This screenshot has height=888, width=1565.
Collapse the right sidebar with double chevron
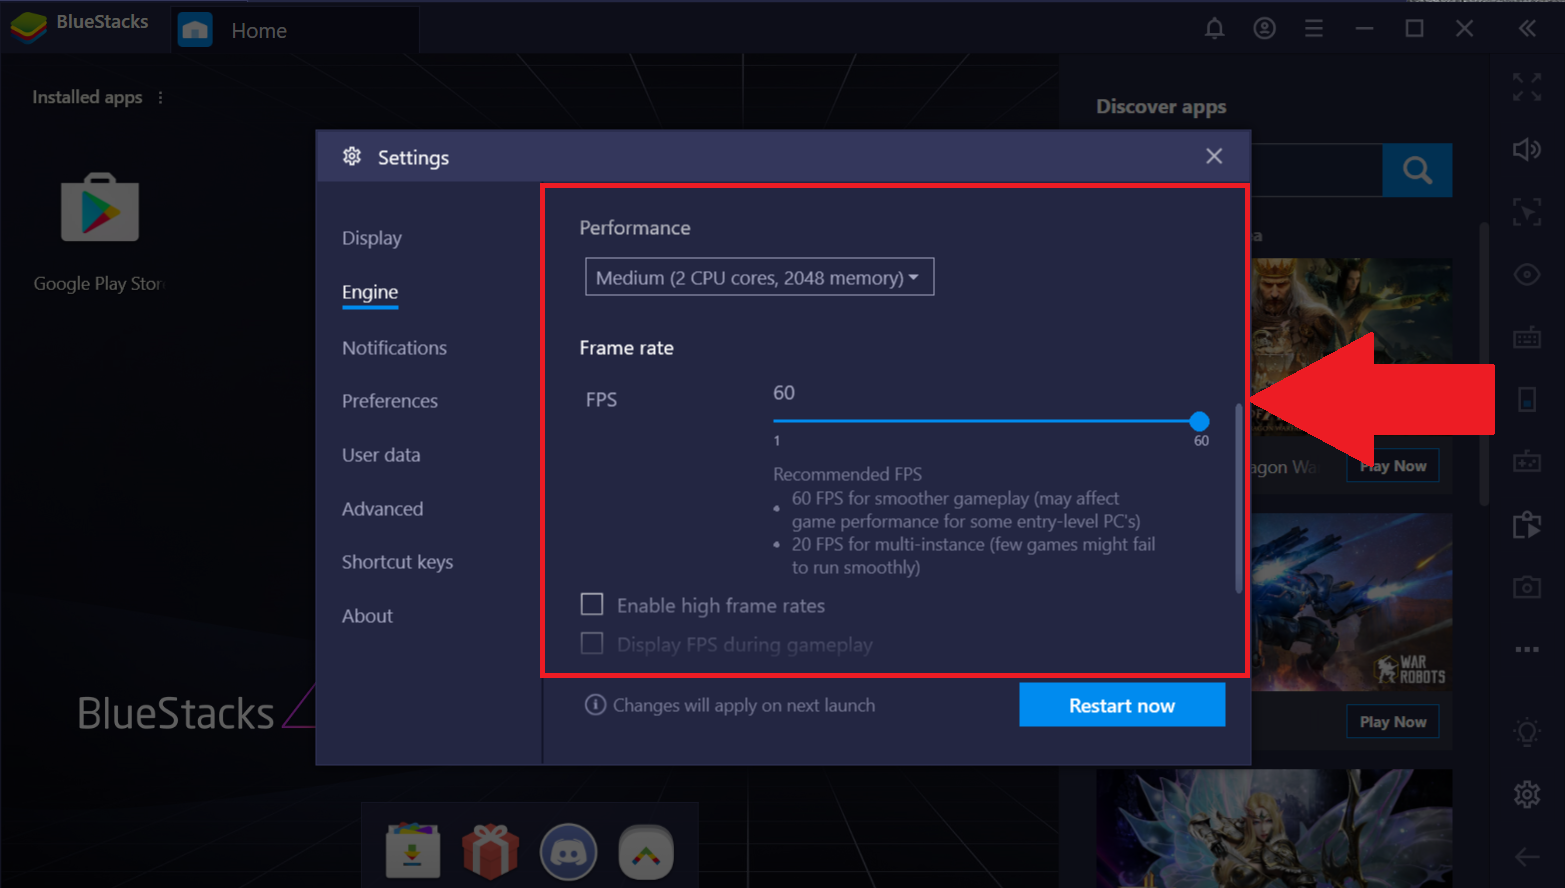[x=1527, y=28]
